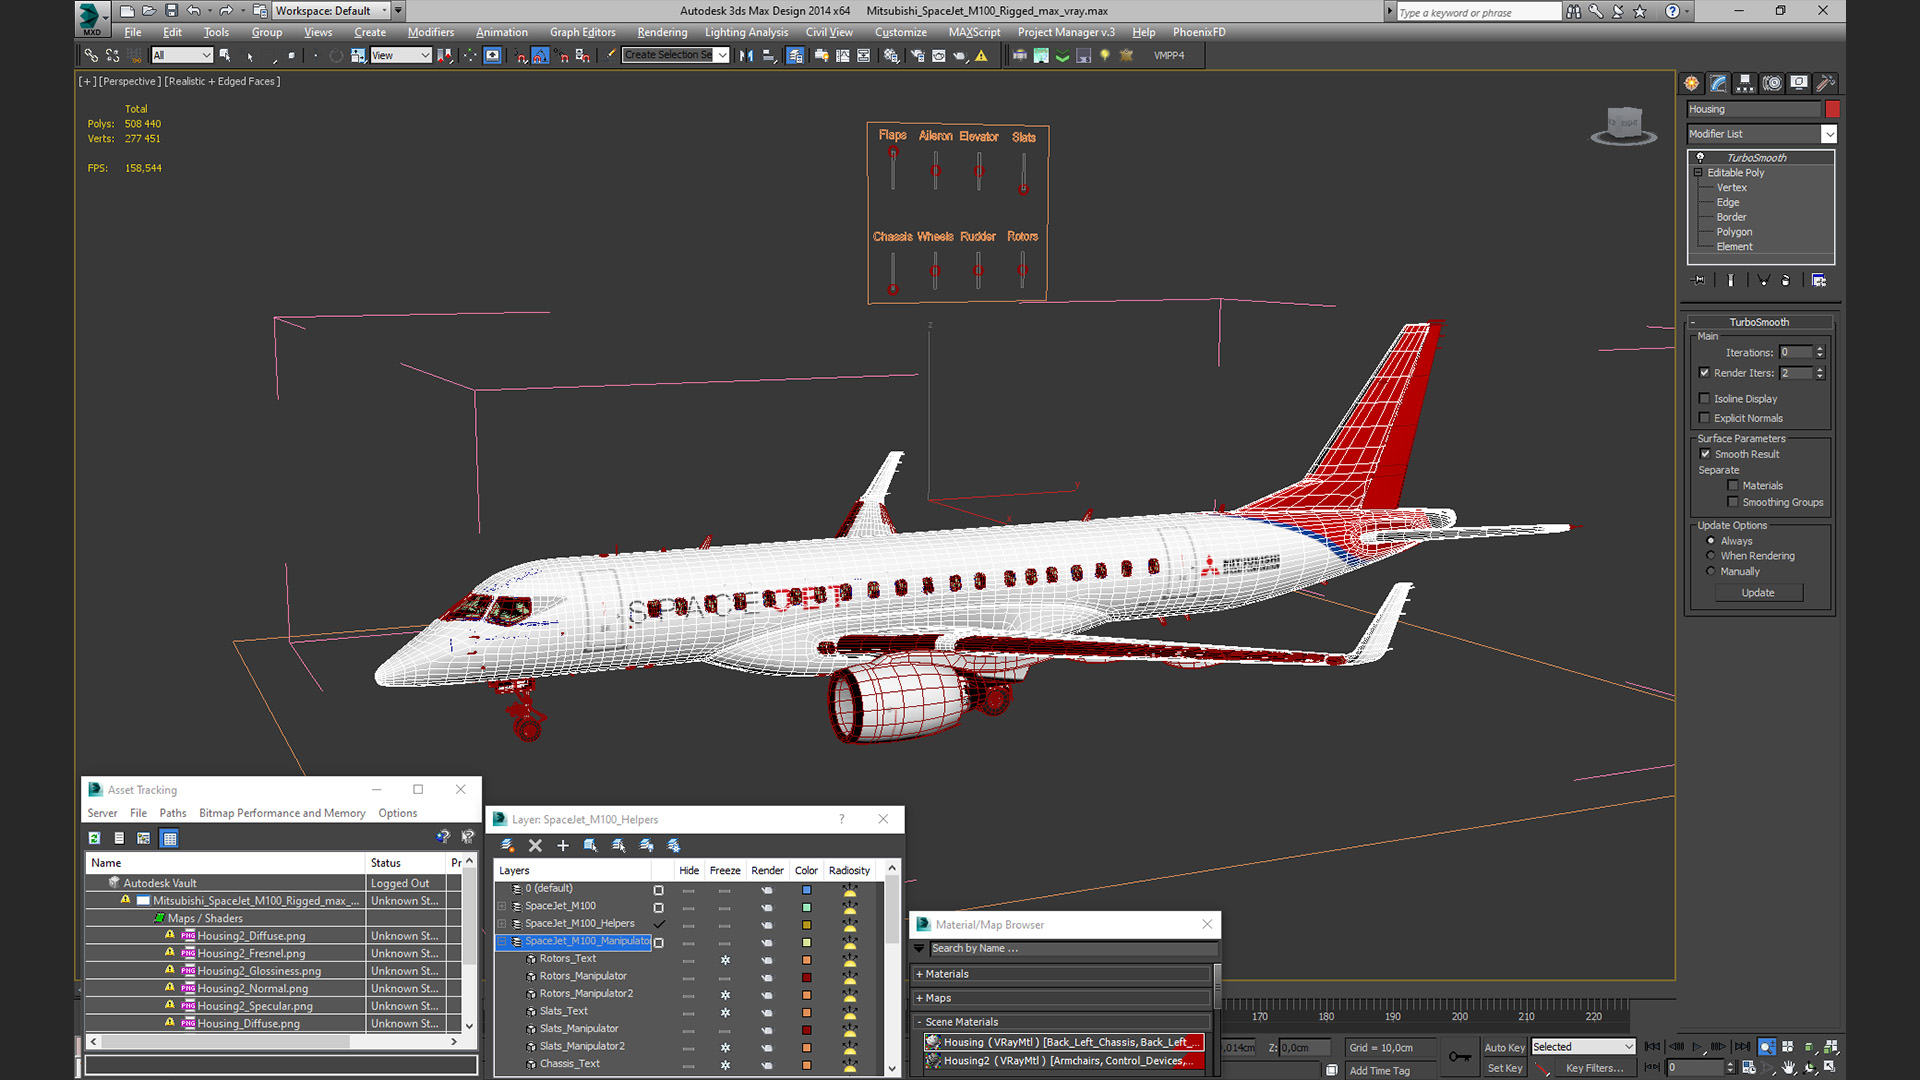Viewport: 1920px width, 1080px height.
Task: Click Open File icon in title bar
Action: (149, 11)
